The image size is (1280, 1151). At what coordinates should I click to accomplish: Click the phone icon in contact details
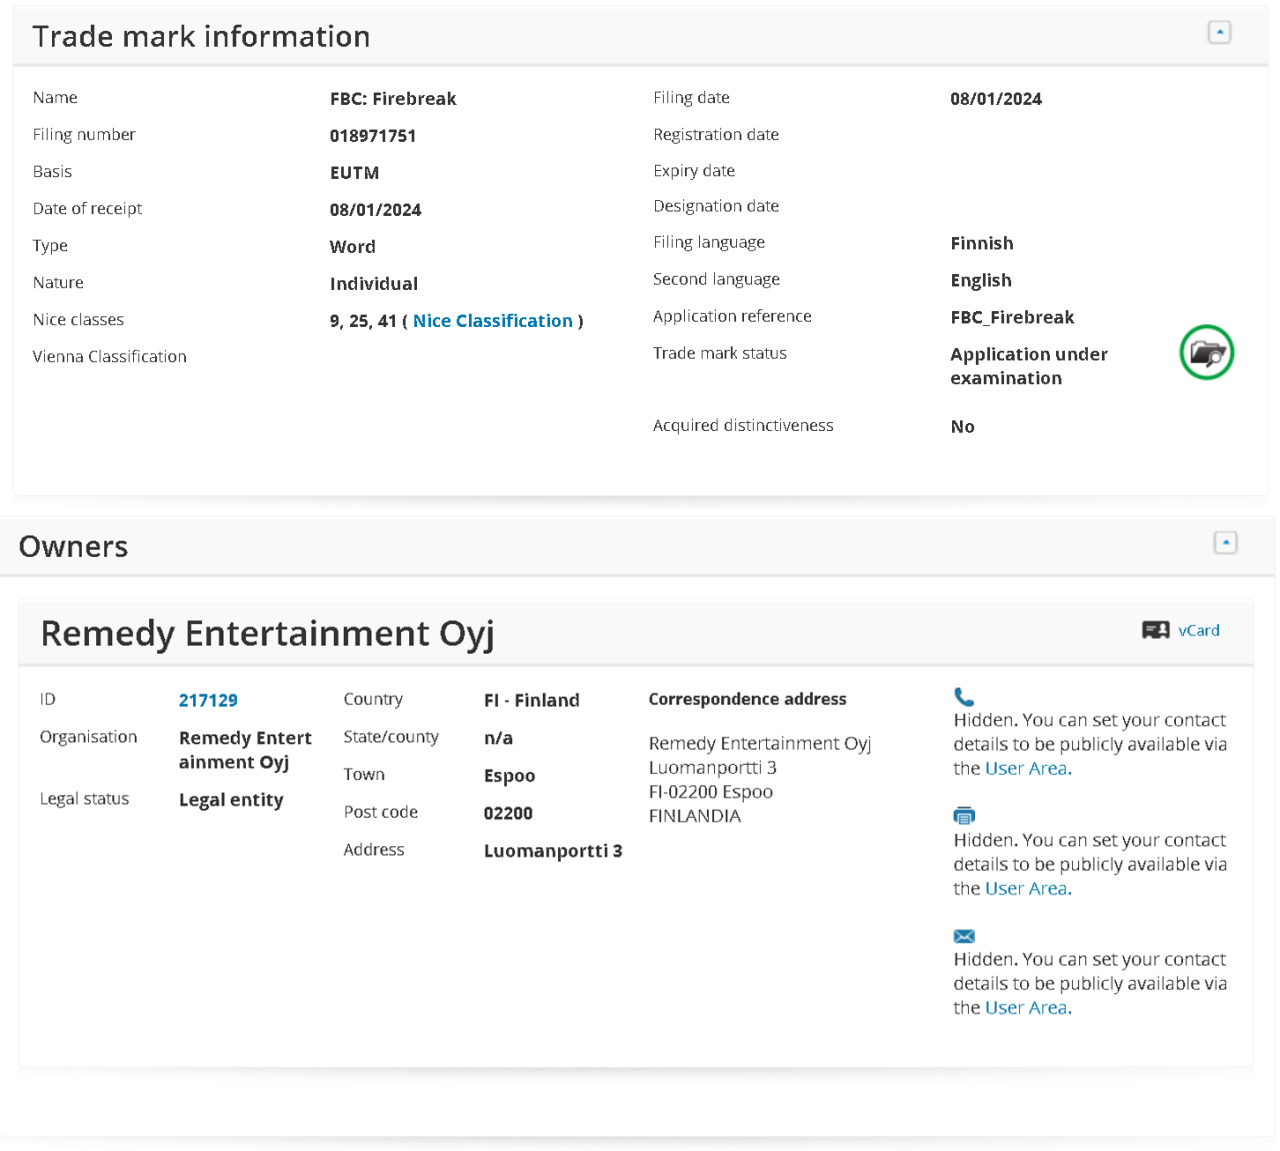click(x=964, y=697)
